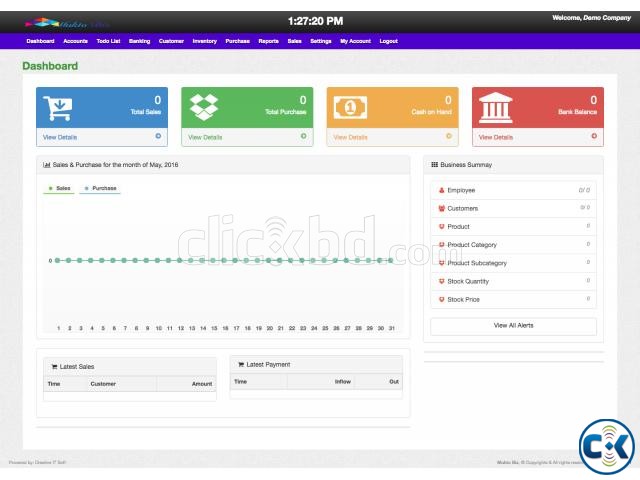Open the Purchase menu
Screen dimensions: 640x480
point(238,41)
